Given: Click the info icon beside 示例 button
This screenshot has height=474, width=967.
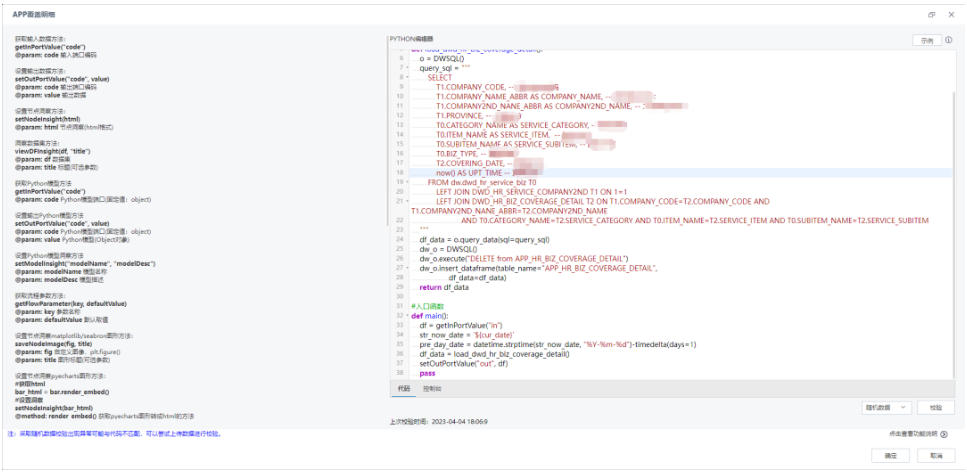Looking at the screenshot, I should point(948,41).
